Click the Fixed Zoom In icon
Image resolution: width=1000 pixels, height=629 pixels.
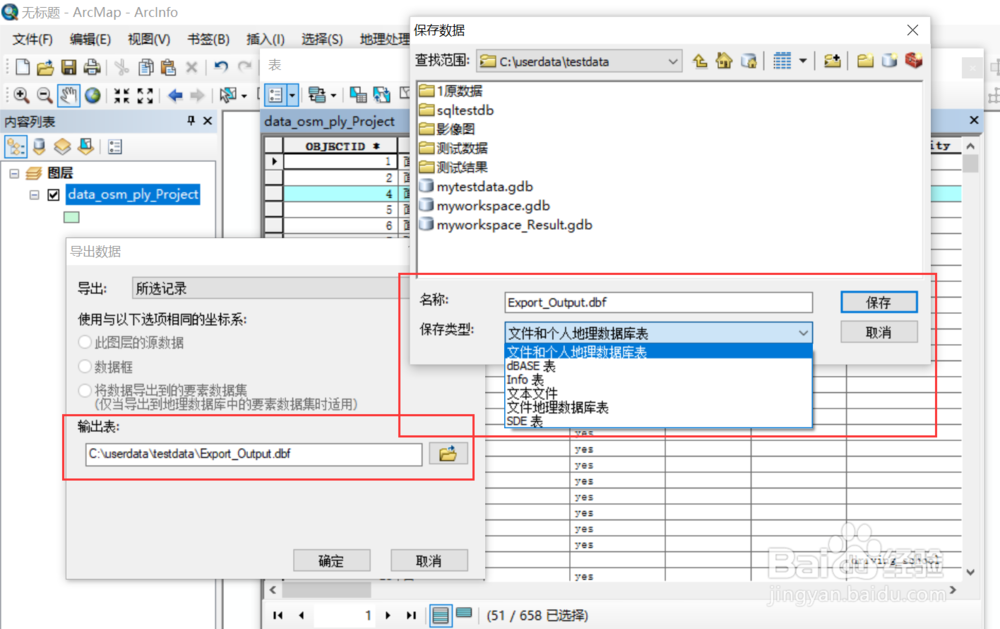coord(121,96)
